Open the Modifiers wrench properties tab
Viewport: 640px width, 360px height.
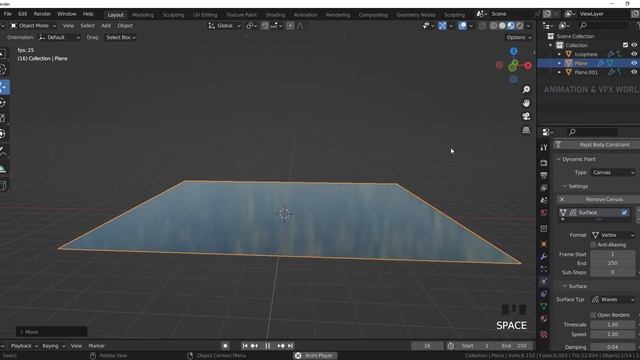544,256
